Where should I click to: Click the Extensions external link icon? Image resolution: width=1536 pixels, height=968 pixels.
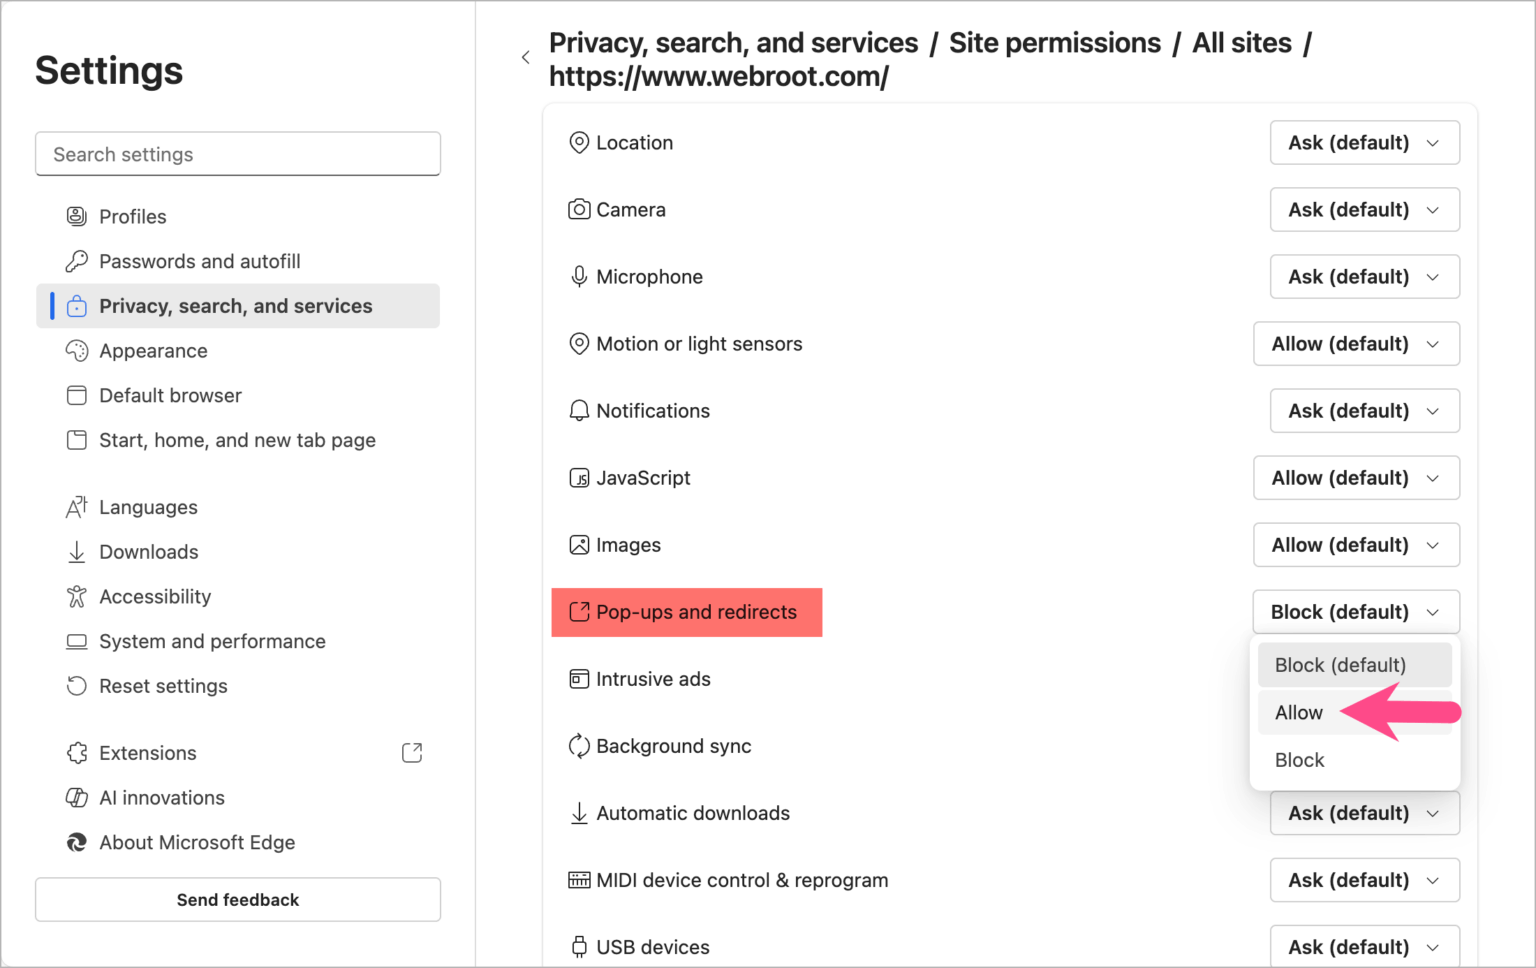pos(412,752)
